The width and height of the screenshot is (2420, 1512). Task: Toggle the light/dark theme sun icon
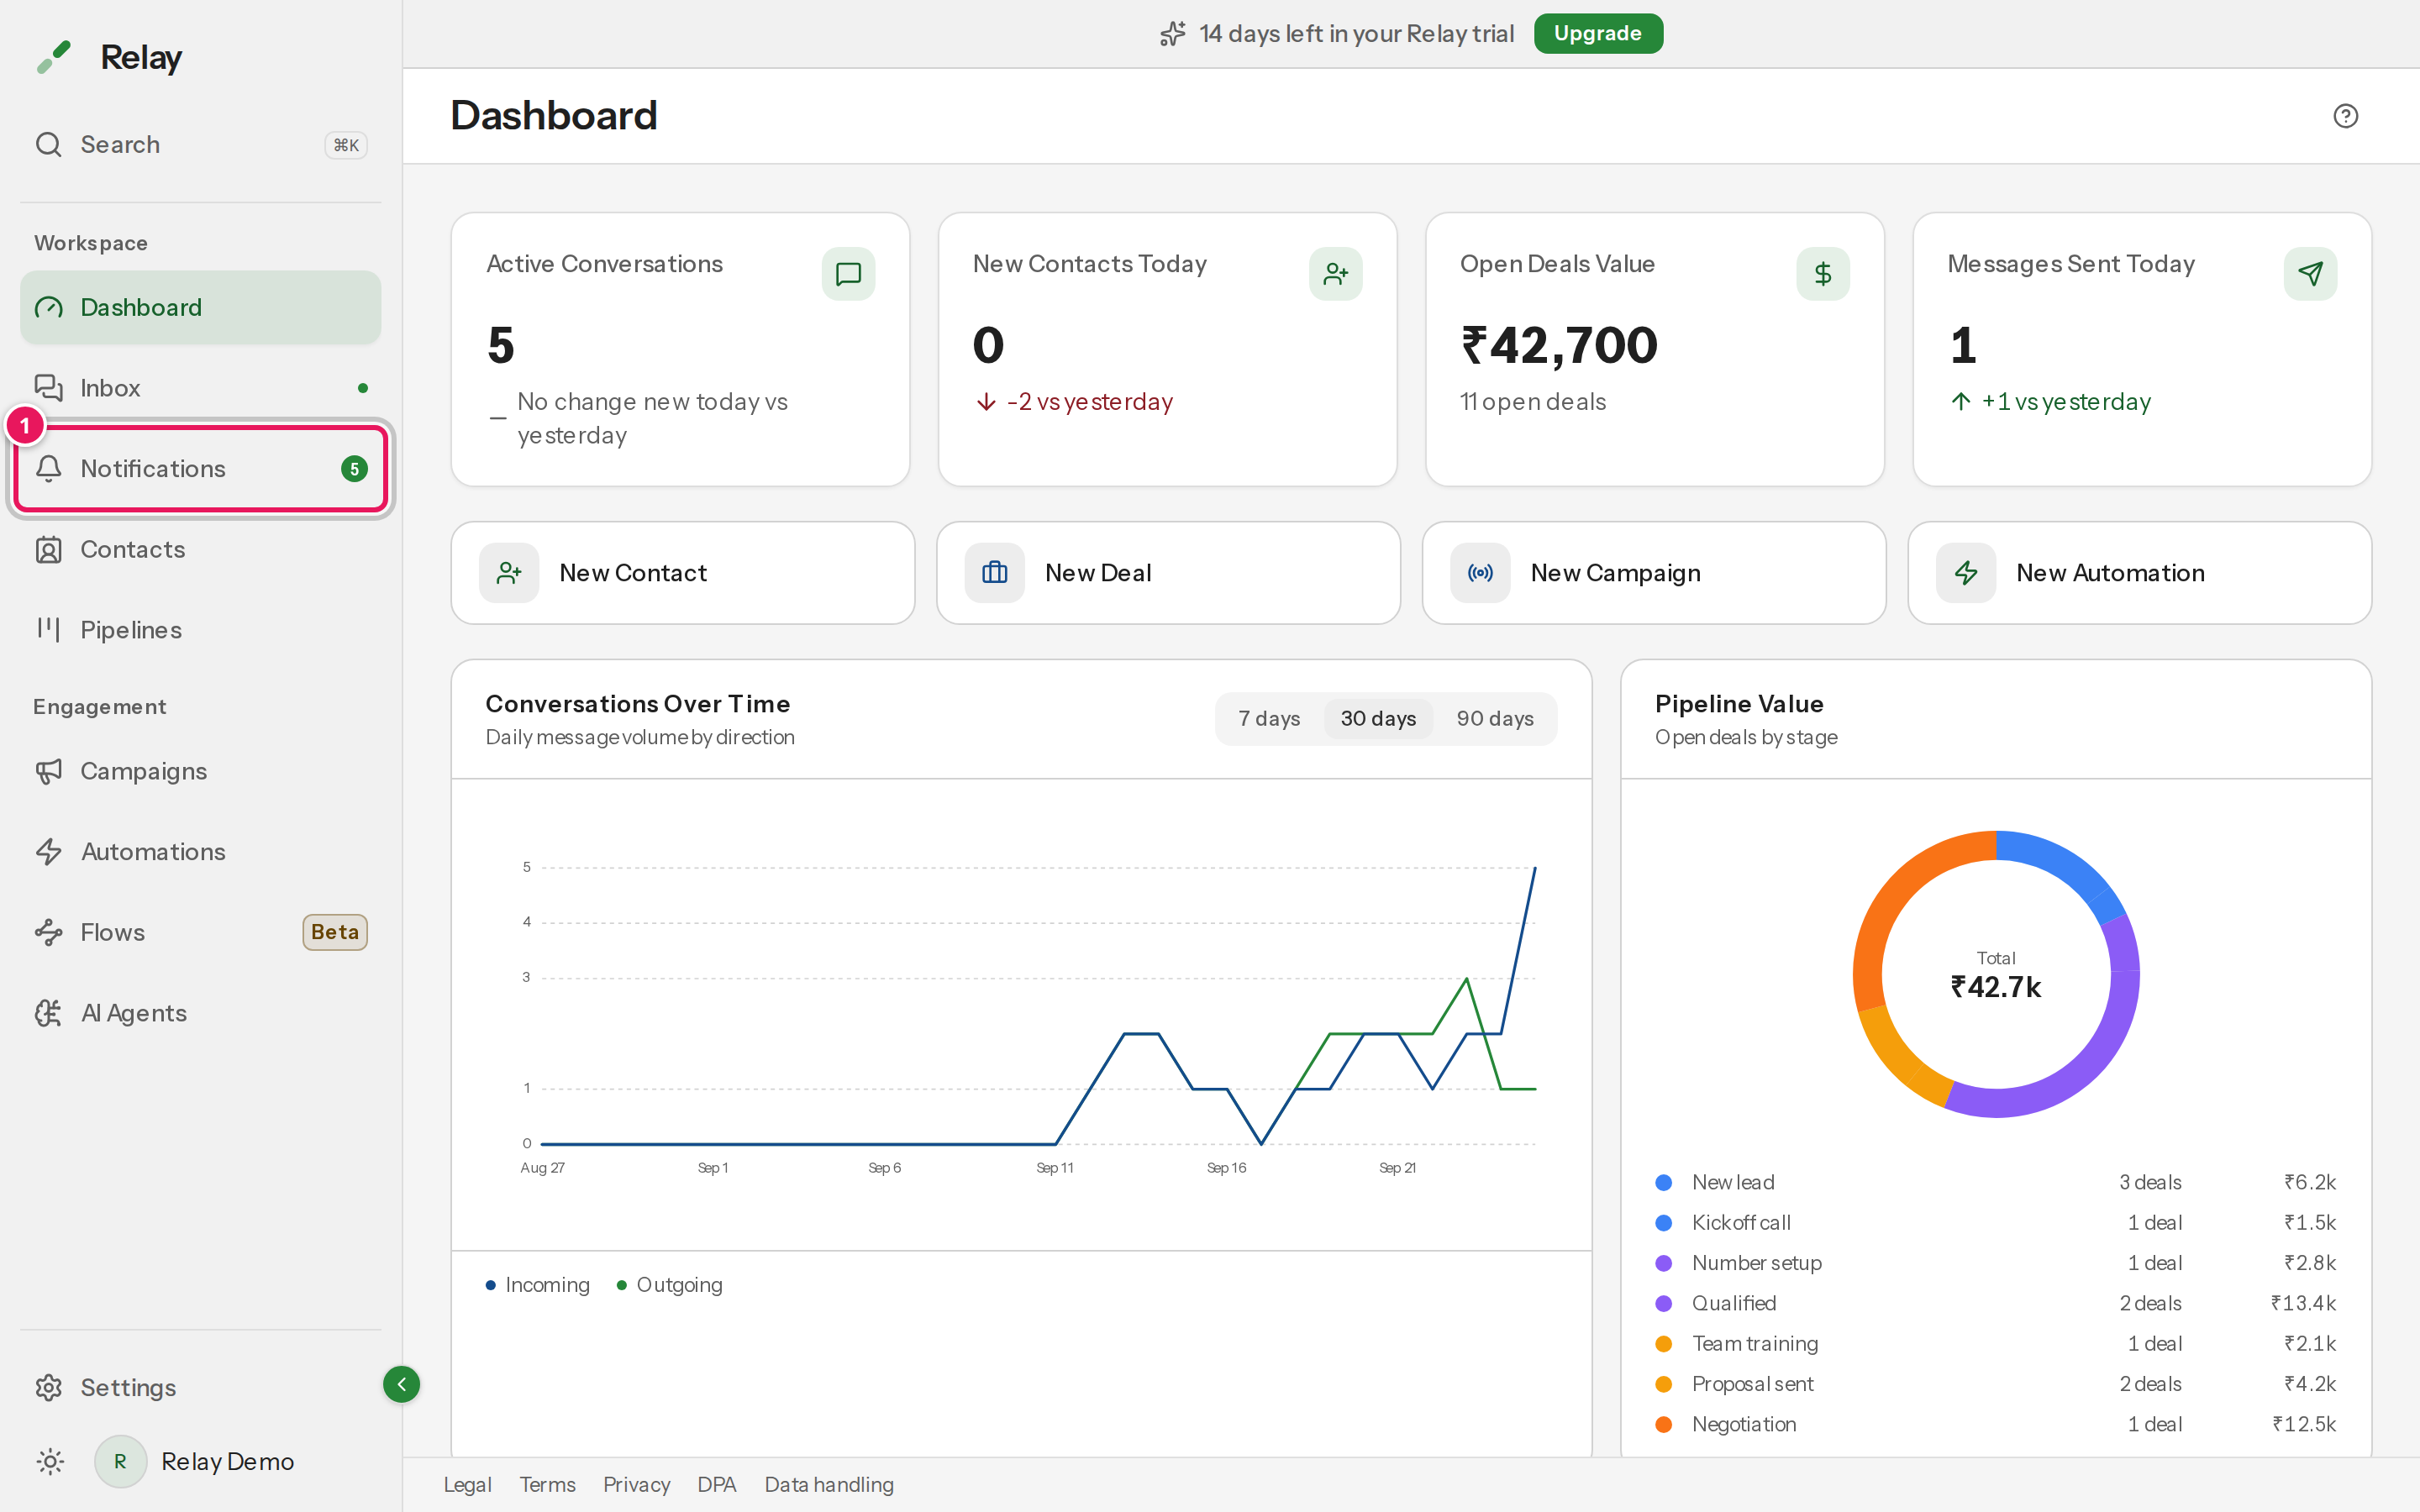click(x=50, y=1462)
